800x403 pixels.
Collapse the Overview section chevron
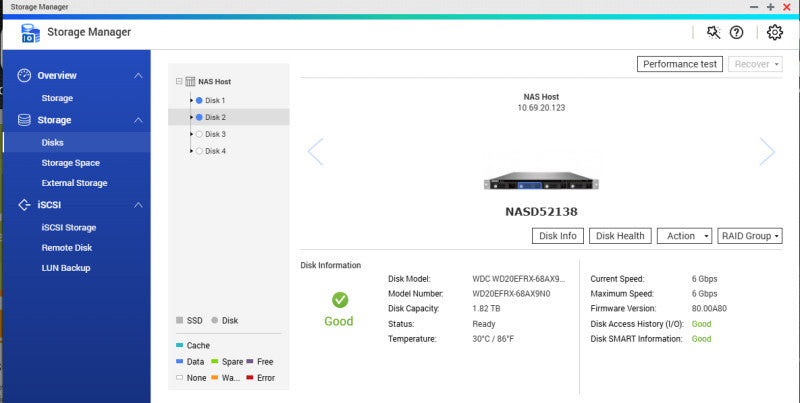pos(138,75)
